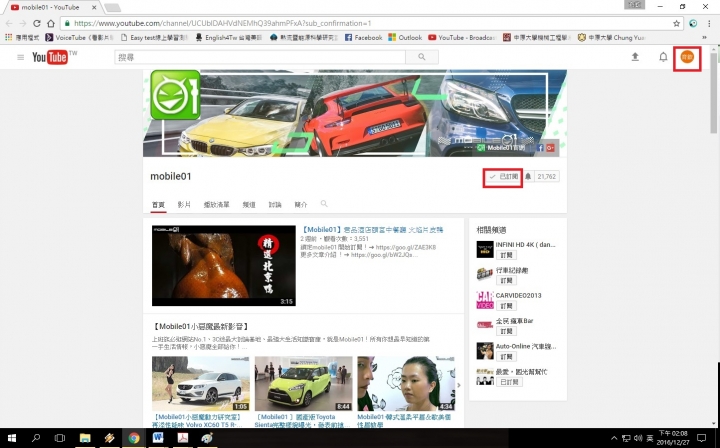
Task: Open the upload video arrow icon
Action: (635, 57)
